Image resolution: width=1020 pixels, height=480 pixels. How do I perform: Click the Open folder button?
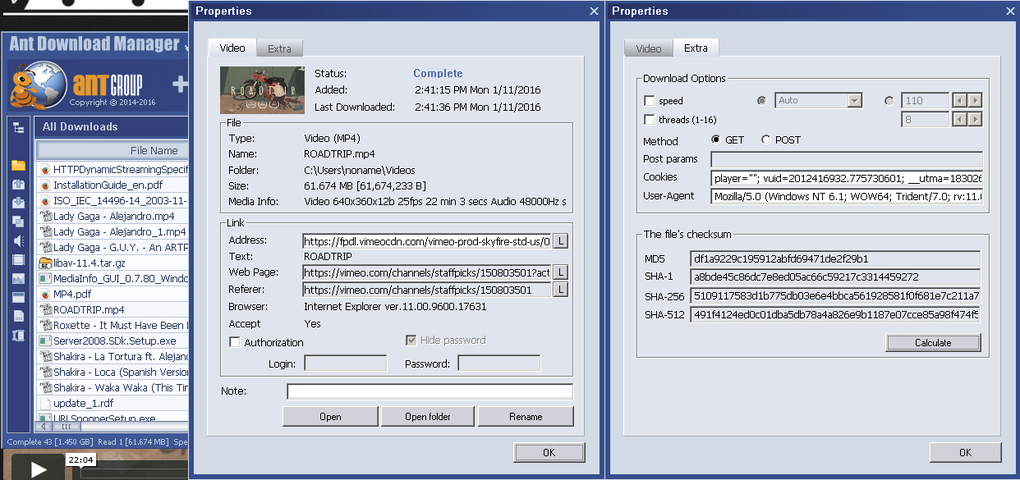pyautogui.click(x=428, y=416)
